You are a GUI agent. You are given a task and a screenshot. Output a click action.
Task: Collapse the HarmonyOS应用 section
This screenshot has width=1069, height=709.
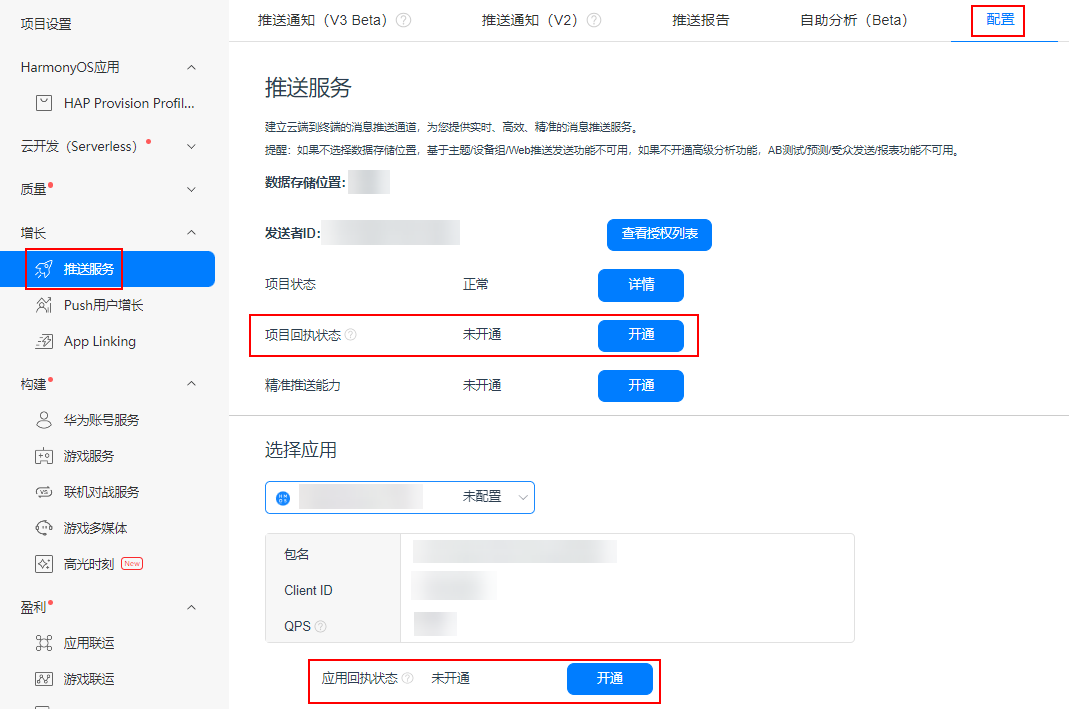pos(192,67)
